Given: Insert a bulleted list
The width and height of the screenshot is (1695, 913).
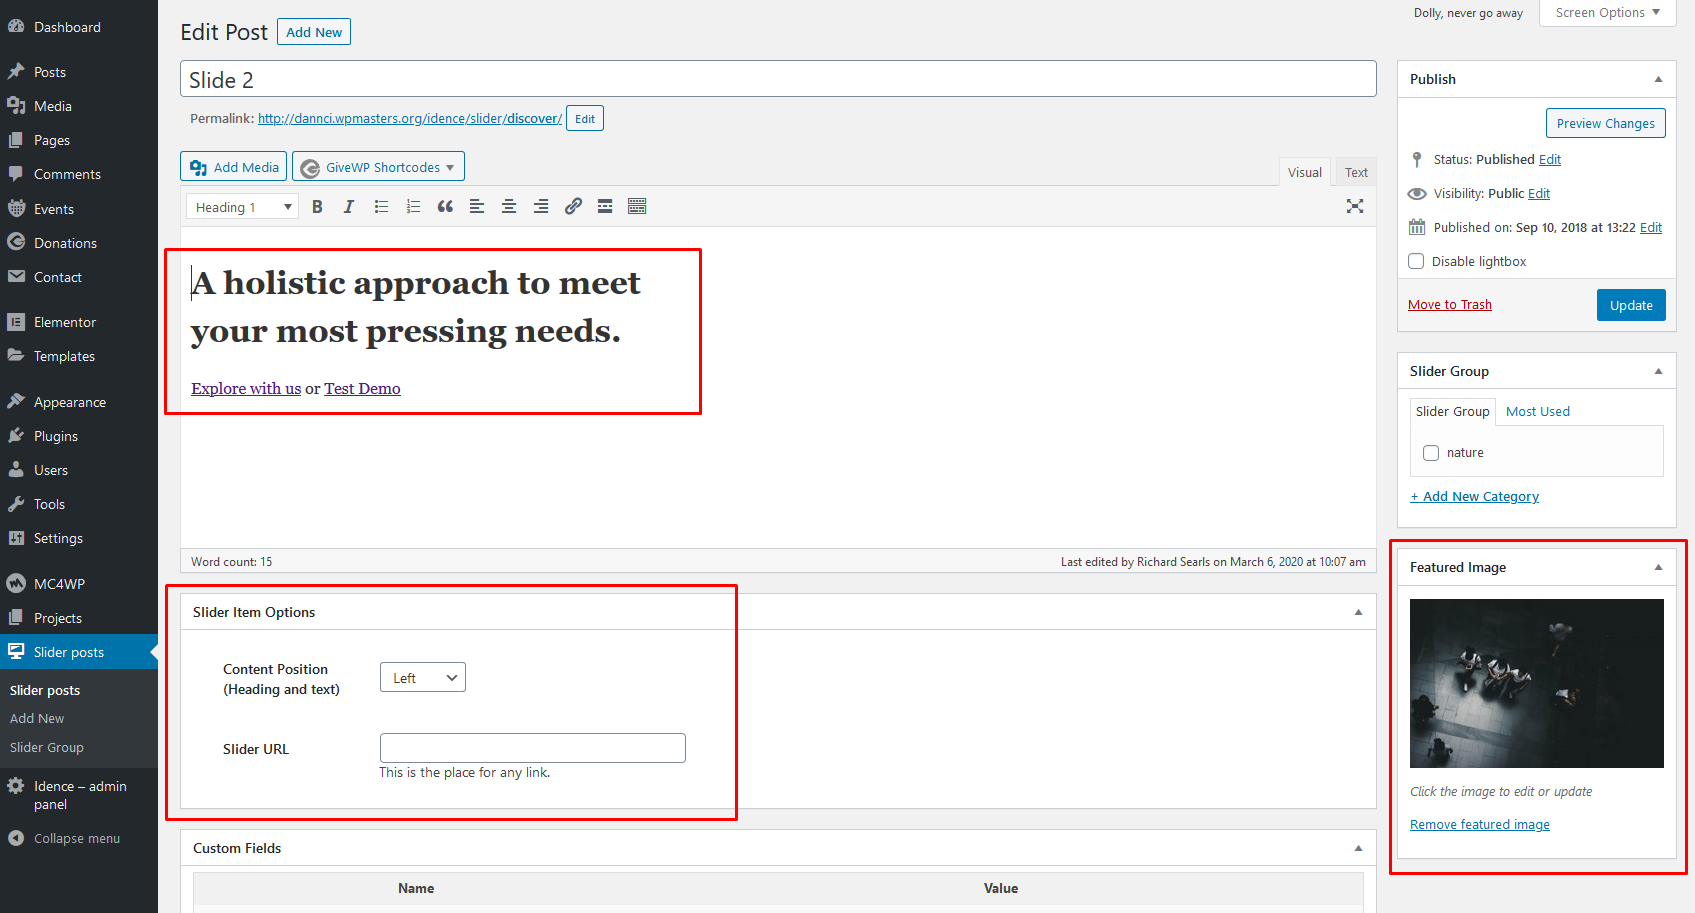Looking at the screenshot, I should point(381,207).
